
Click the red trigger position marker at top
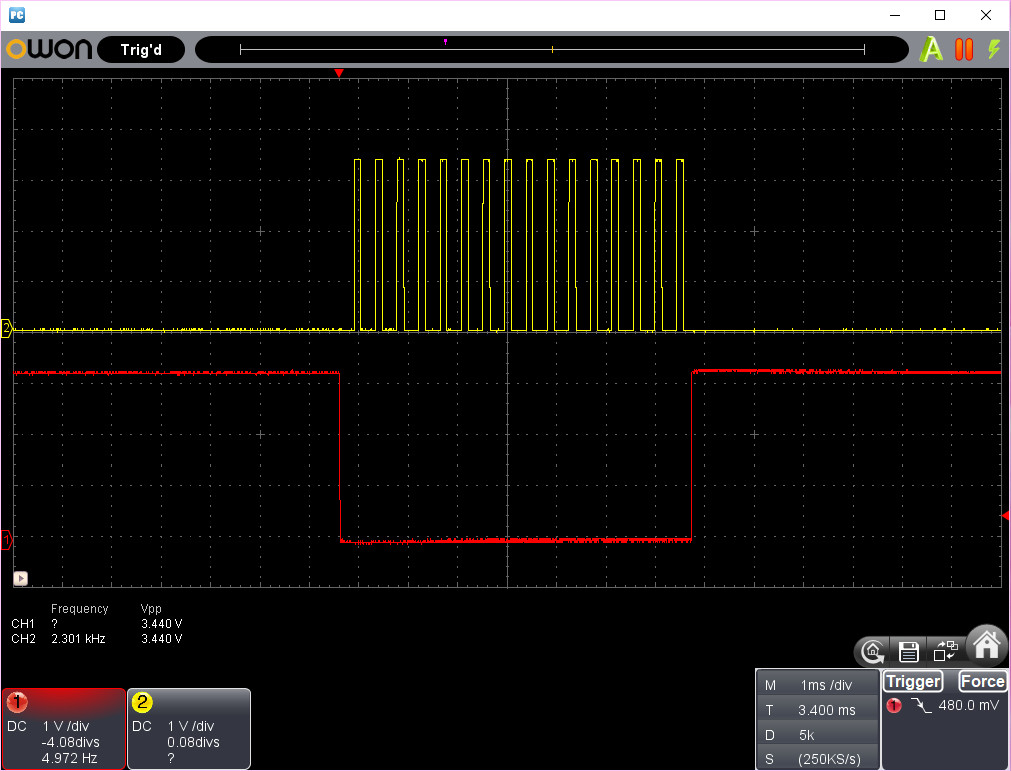(x=339, y=74)
